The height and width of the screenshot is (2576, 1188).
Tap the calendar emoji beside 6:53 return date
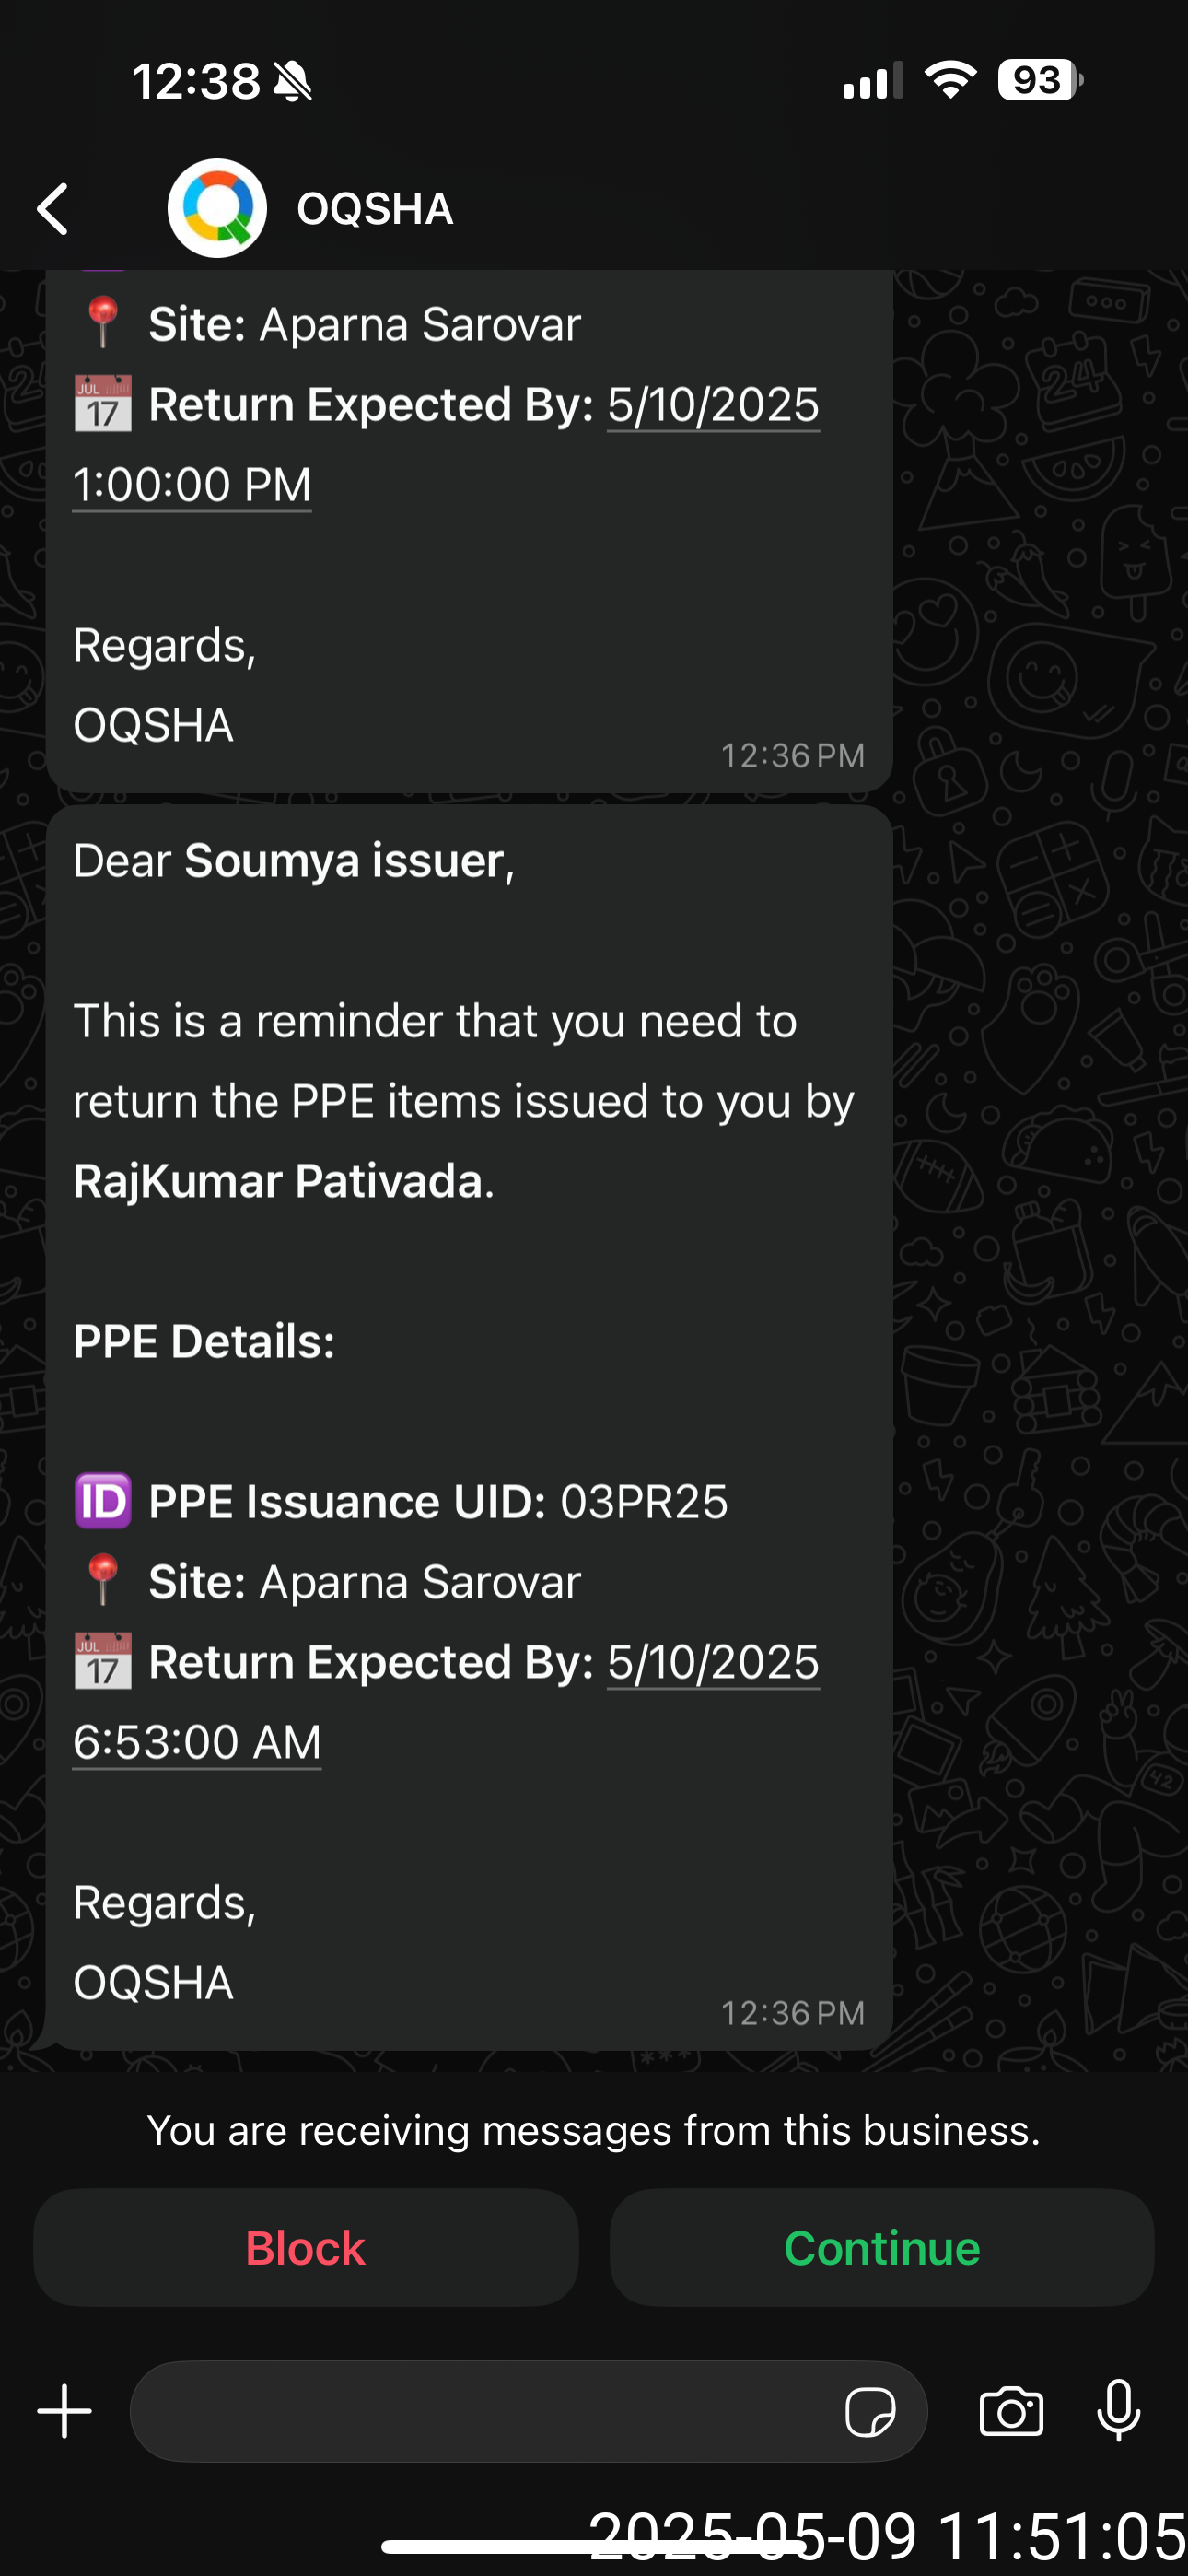click(x=103, y=1662)
